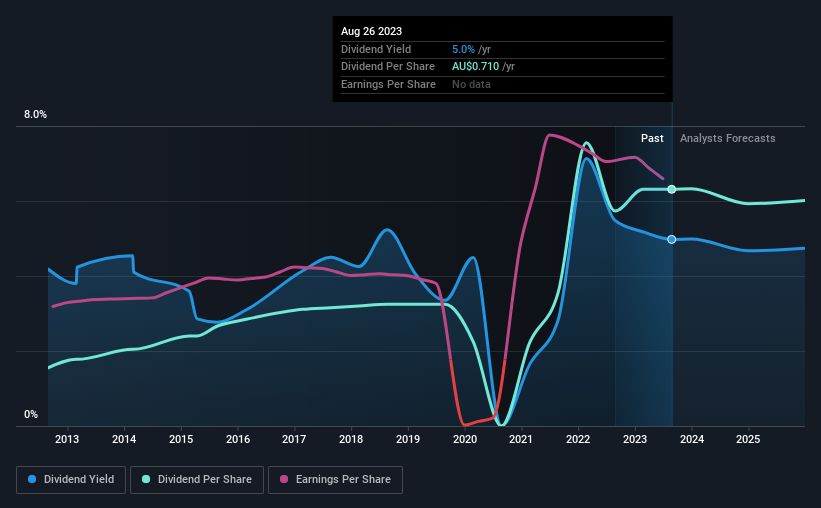
Task: Click the blue Dividend Yield legend dot
Action: pos(32,479)
